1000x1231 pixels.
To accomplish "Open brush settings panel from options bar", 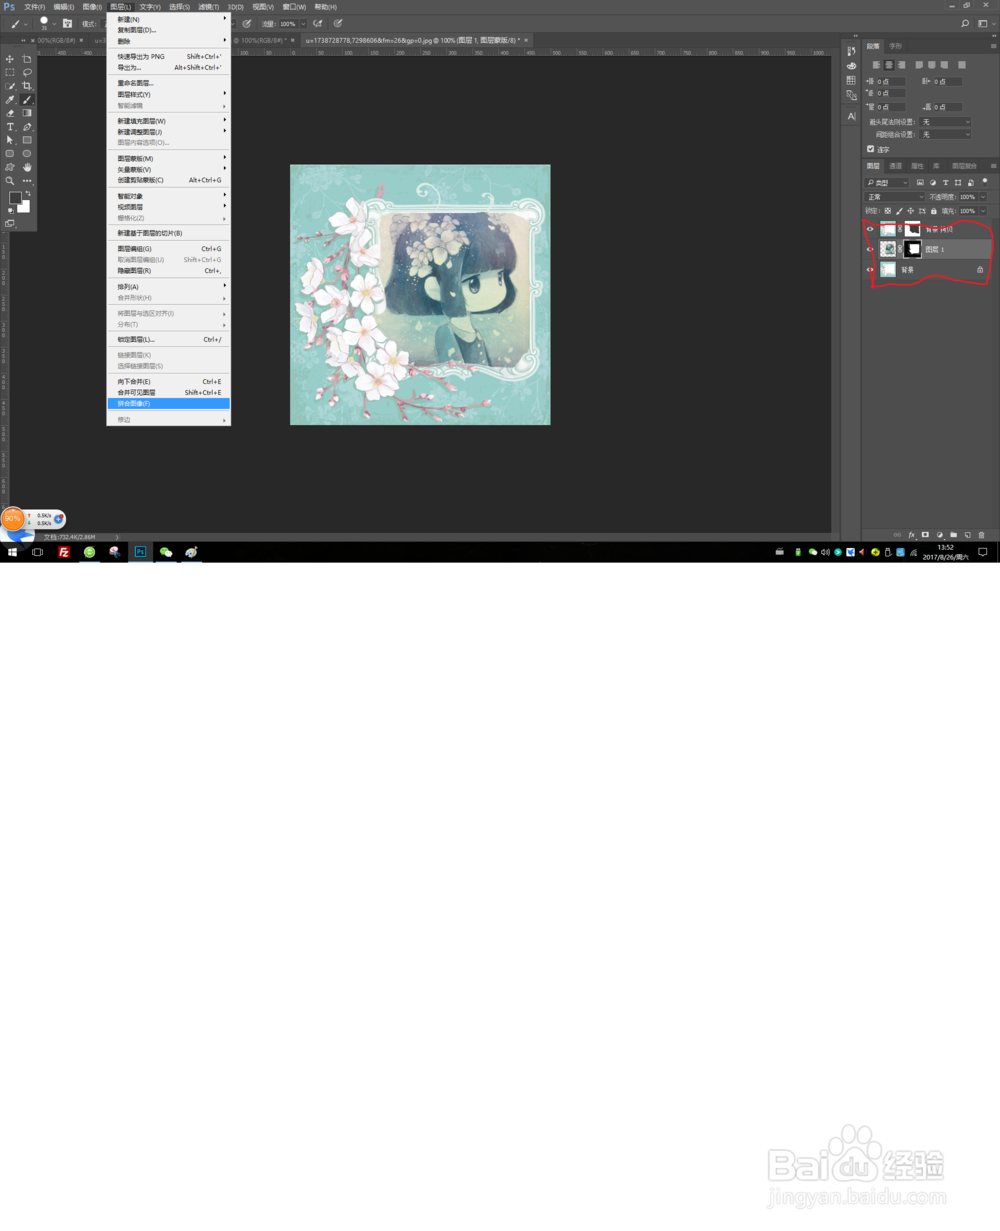I will click(67, 23).
